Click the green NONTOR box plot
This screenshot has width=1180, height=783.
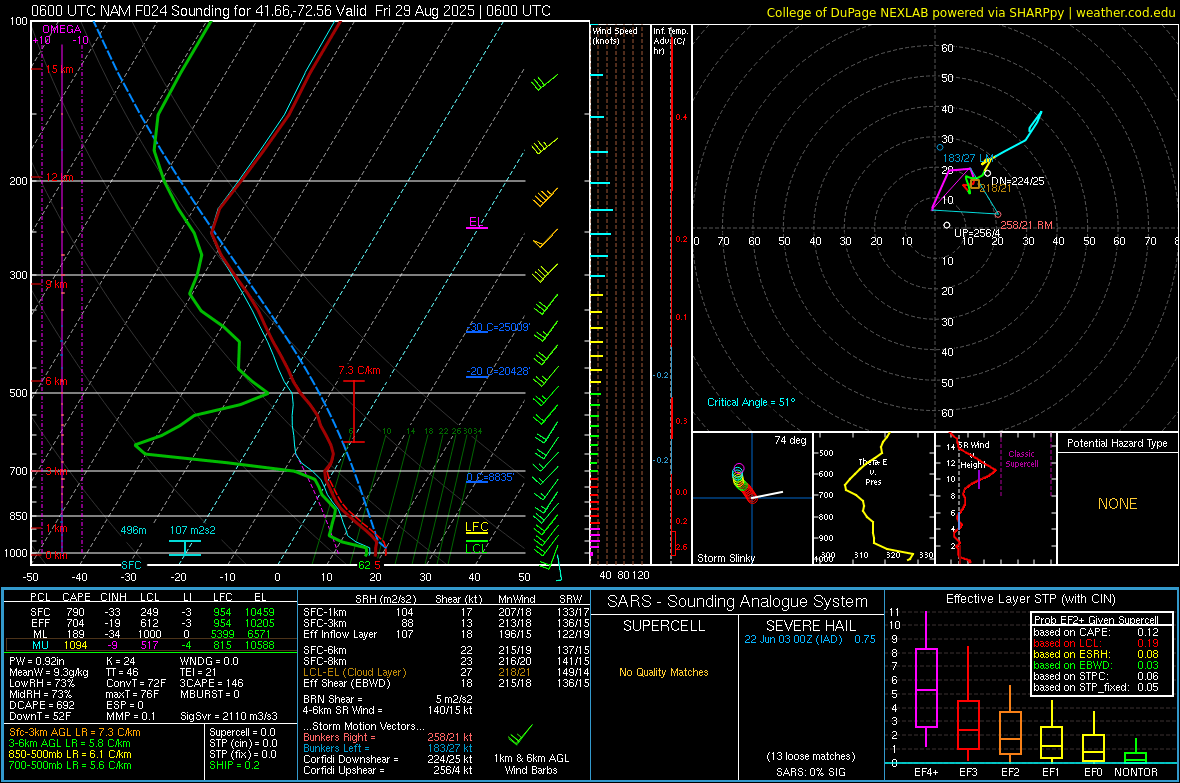tap(1136, 757)
